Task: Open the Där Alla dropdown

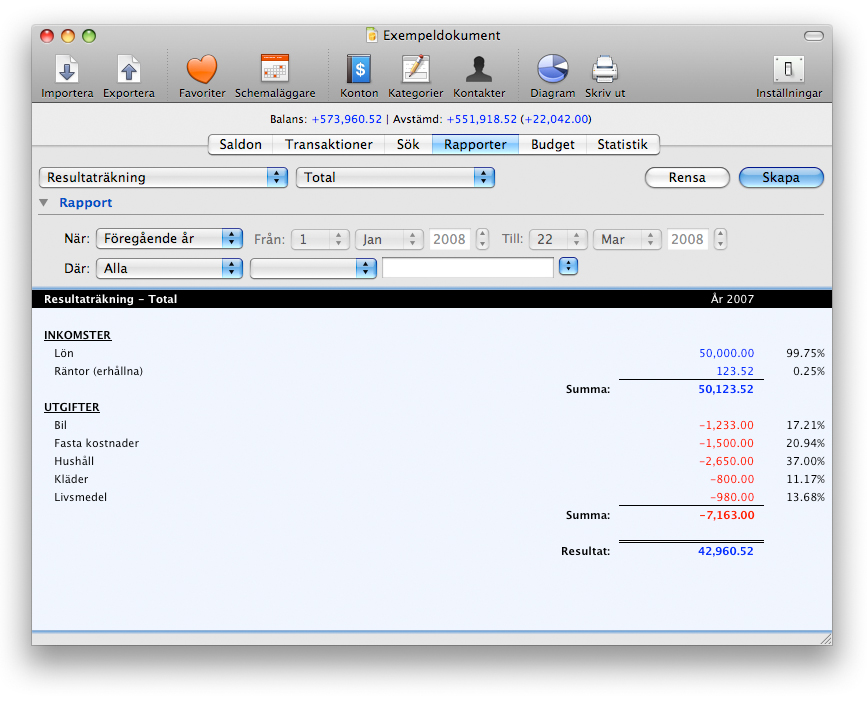Action: pyautogui.click(x=169, y=268)
